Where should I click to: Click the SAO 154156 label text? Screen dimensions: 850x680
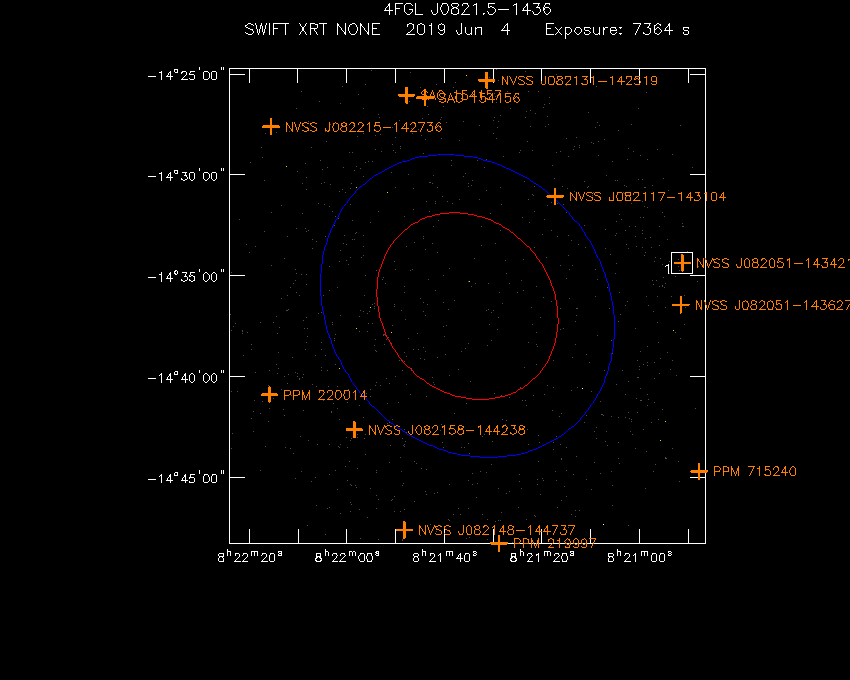479,98
